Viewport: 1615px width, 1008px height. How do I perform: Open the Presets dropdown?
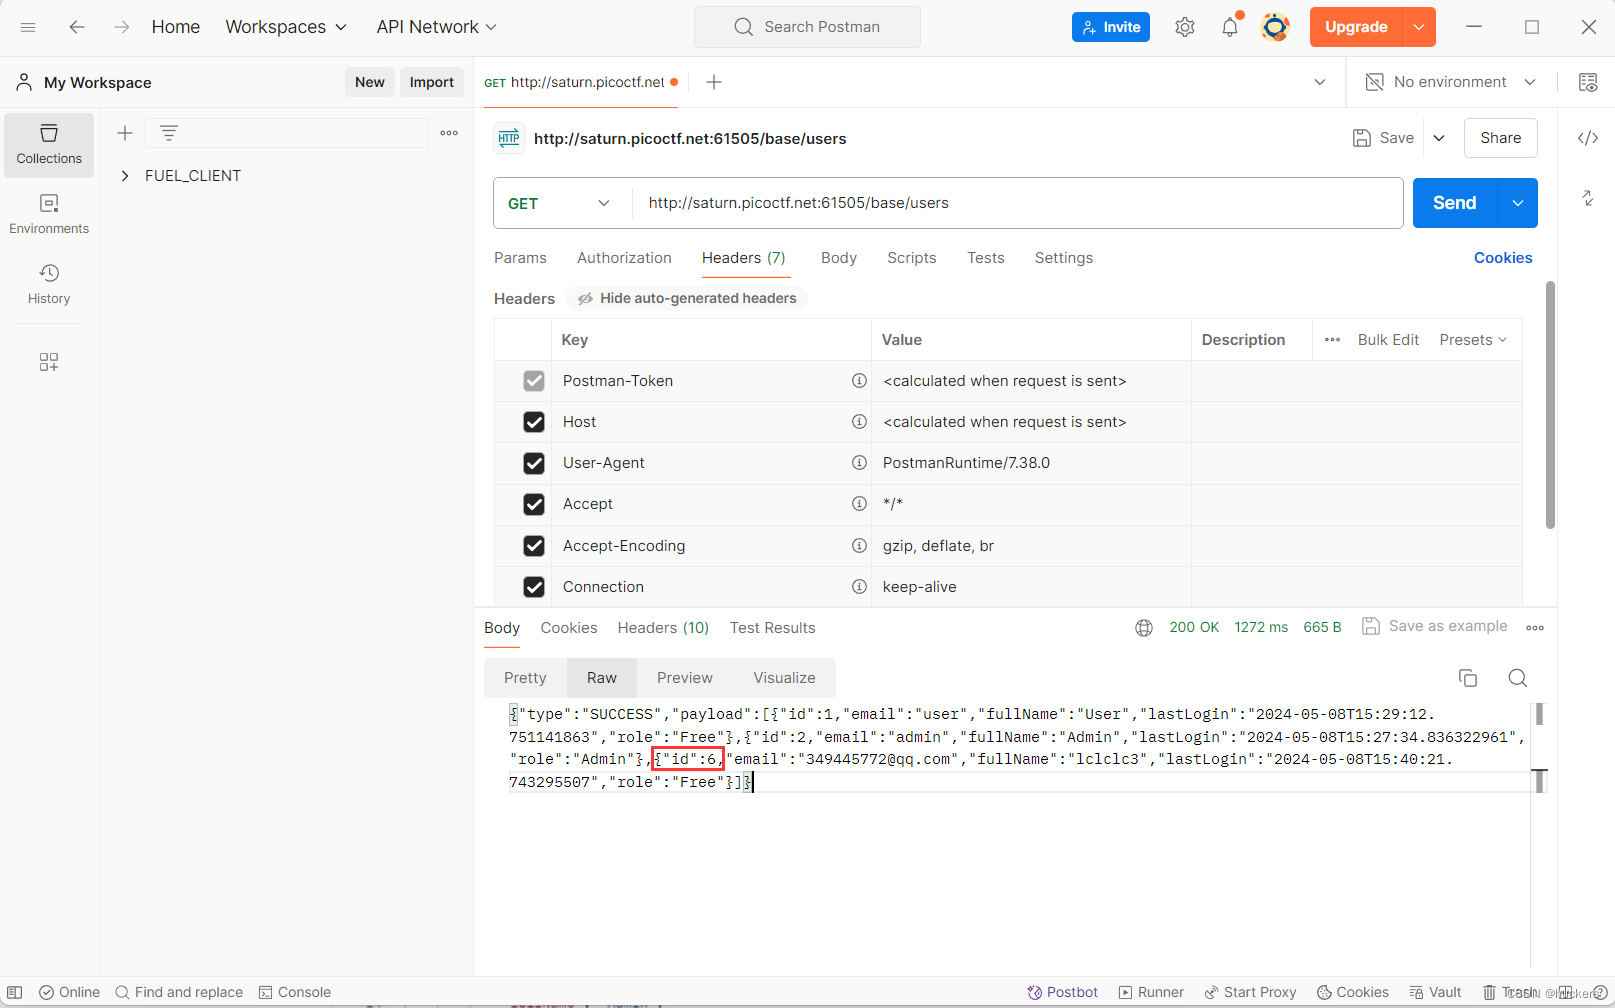pyautogui.click(x=1473, y=340)
